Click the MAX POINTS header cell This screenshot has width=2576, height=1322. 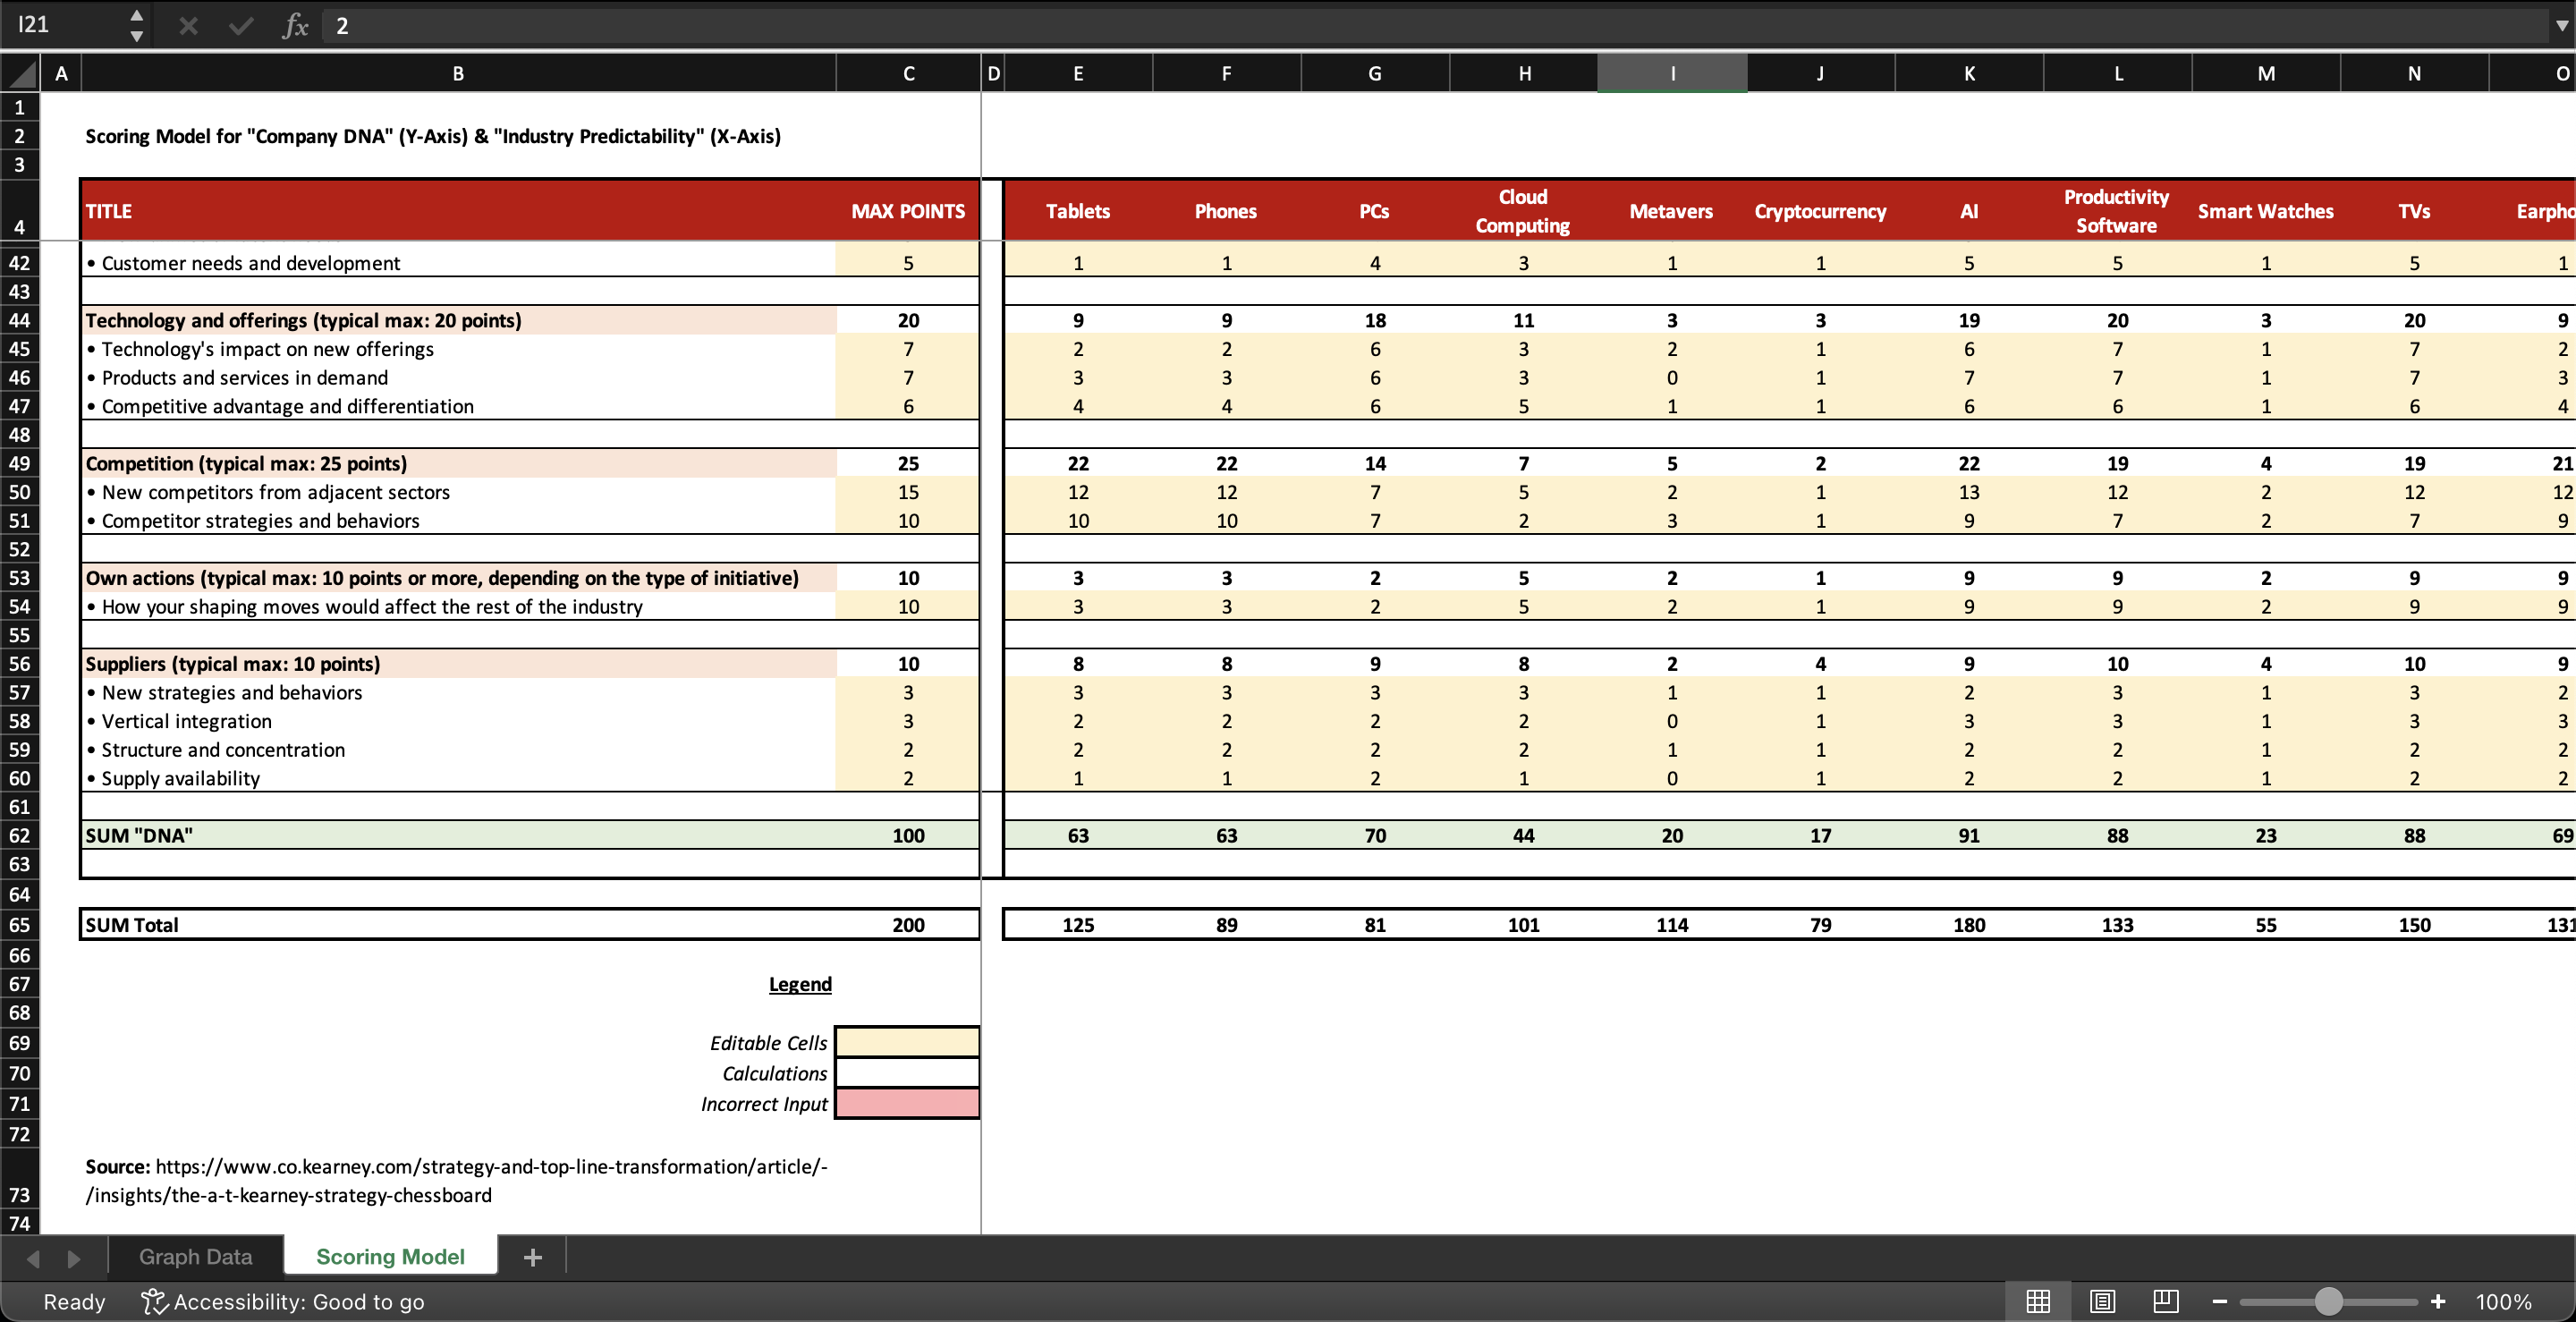click(908, 211)
